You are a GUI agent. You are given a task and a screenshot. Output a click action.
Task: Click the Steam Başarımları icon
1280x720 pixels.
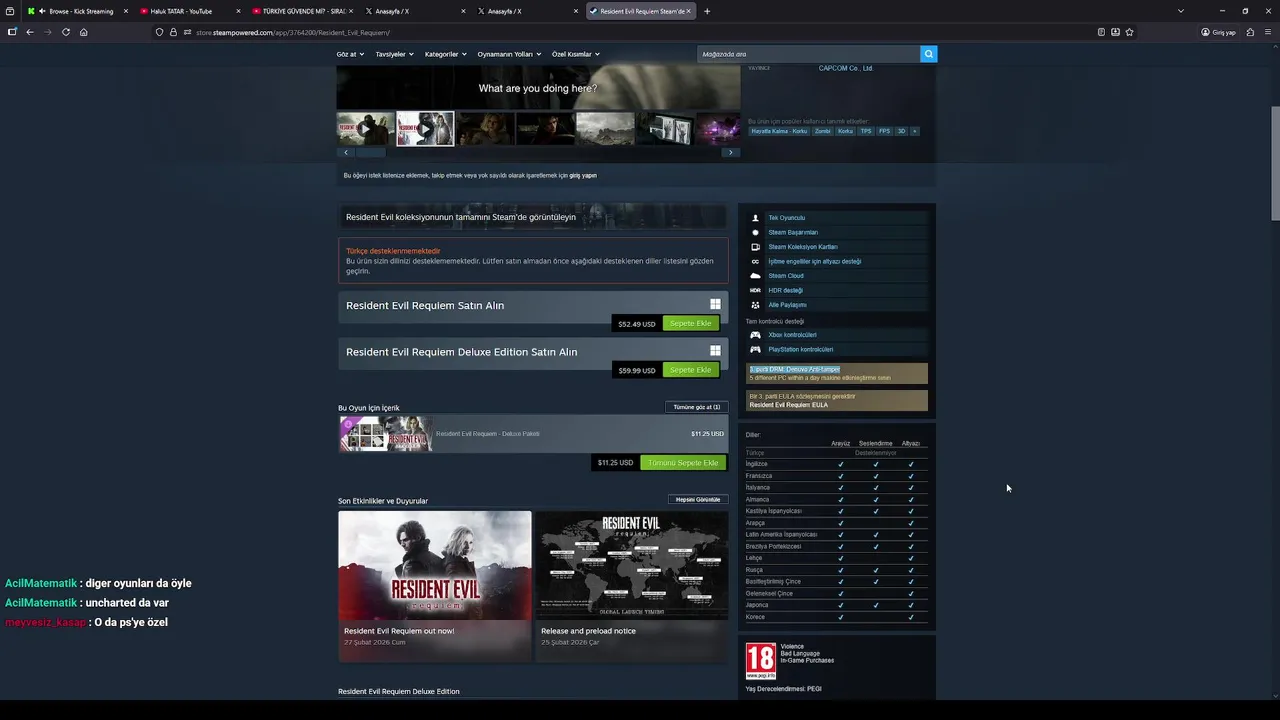(x=756, y=232)
